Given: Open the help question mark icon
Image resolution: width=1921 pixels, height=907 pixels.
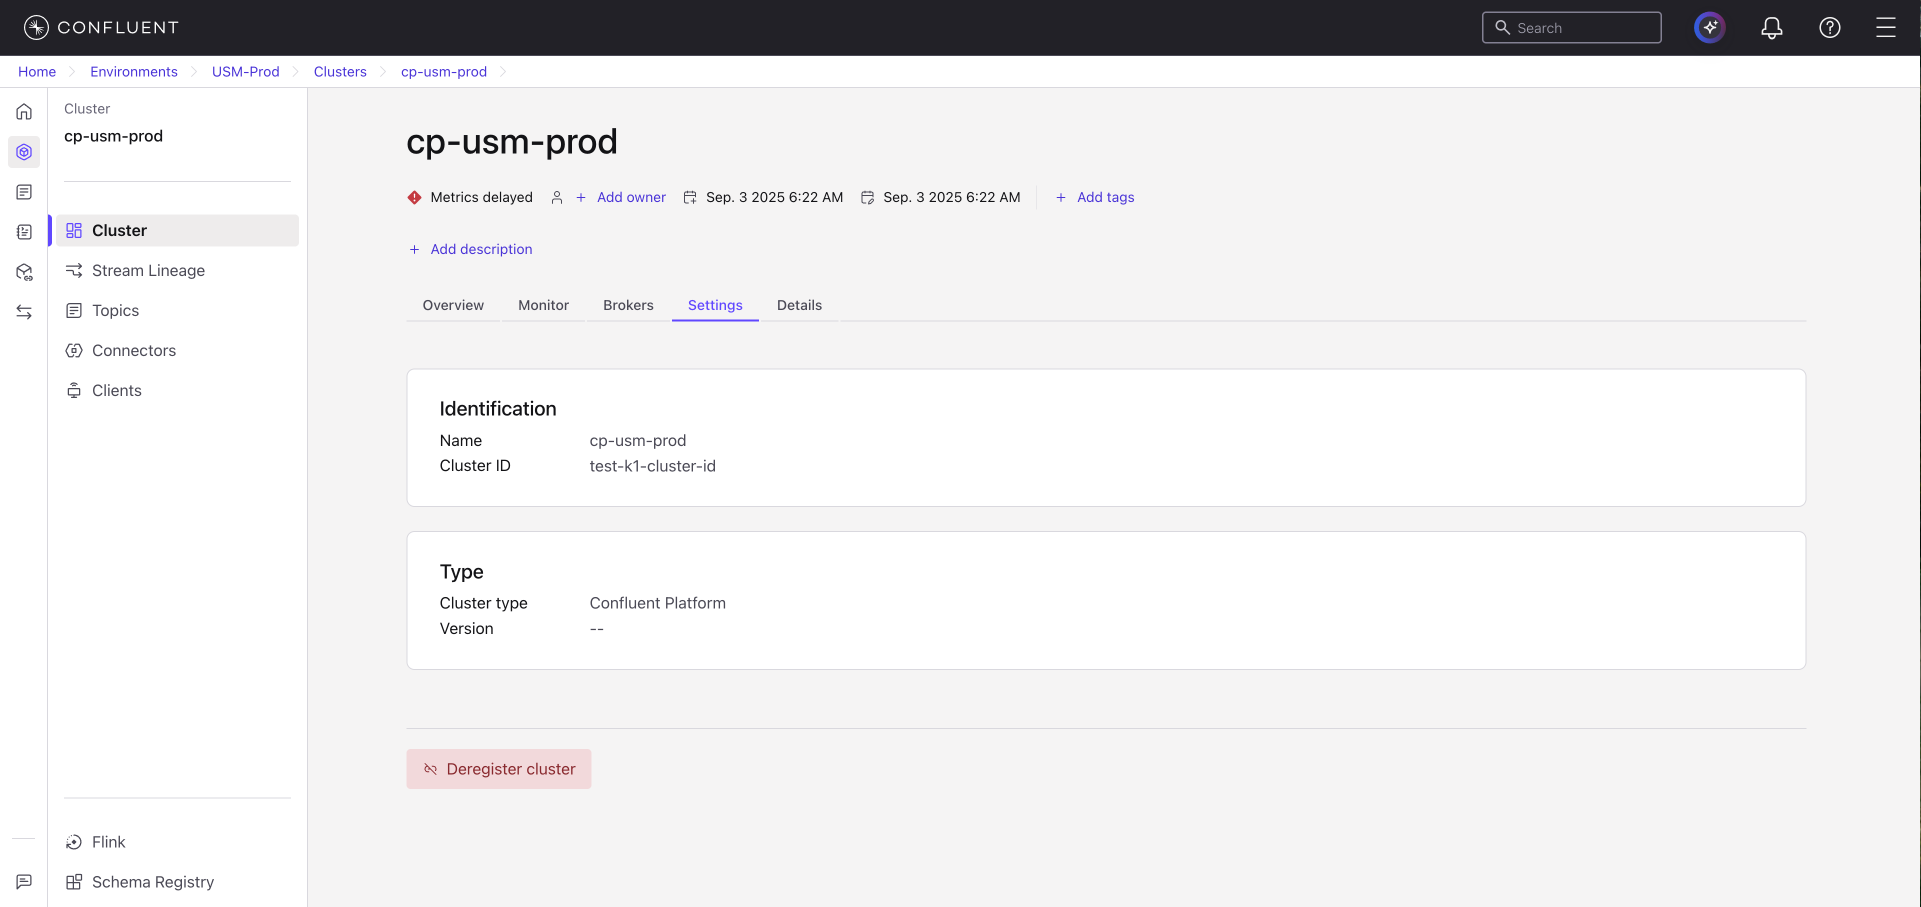Looking at the screenshot, I should [1830, 28].
